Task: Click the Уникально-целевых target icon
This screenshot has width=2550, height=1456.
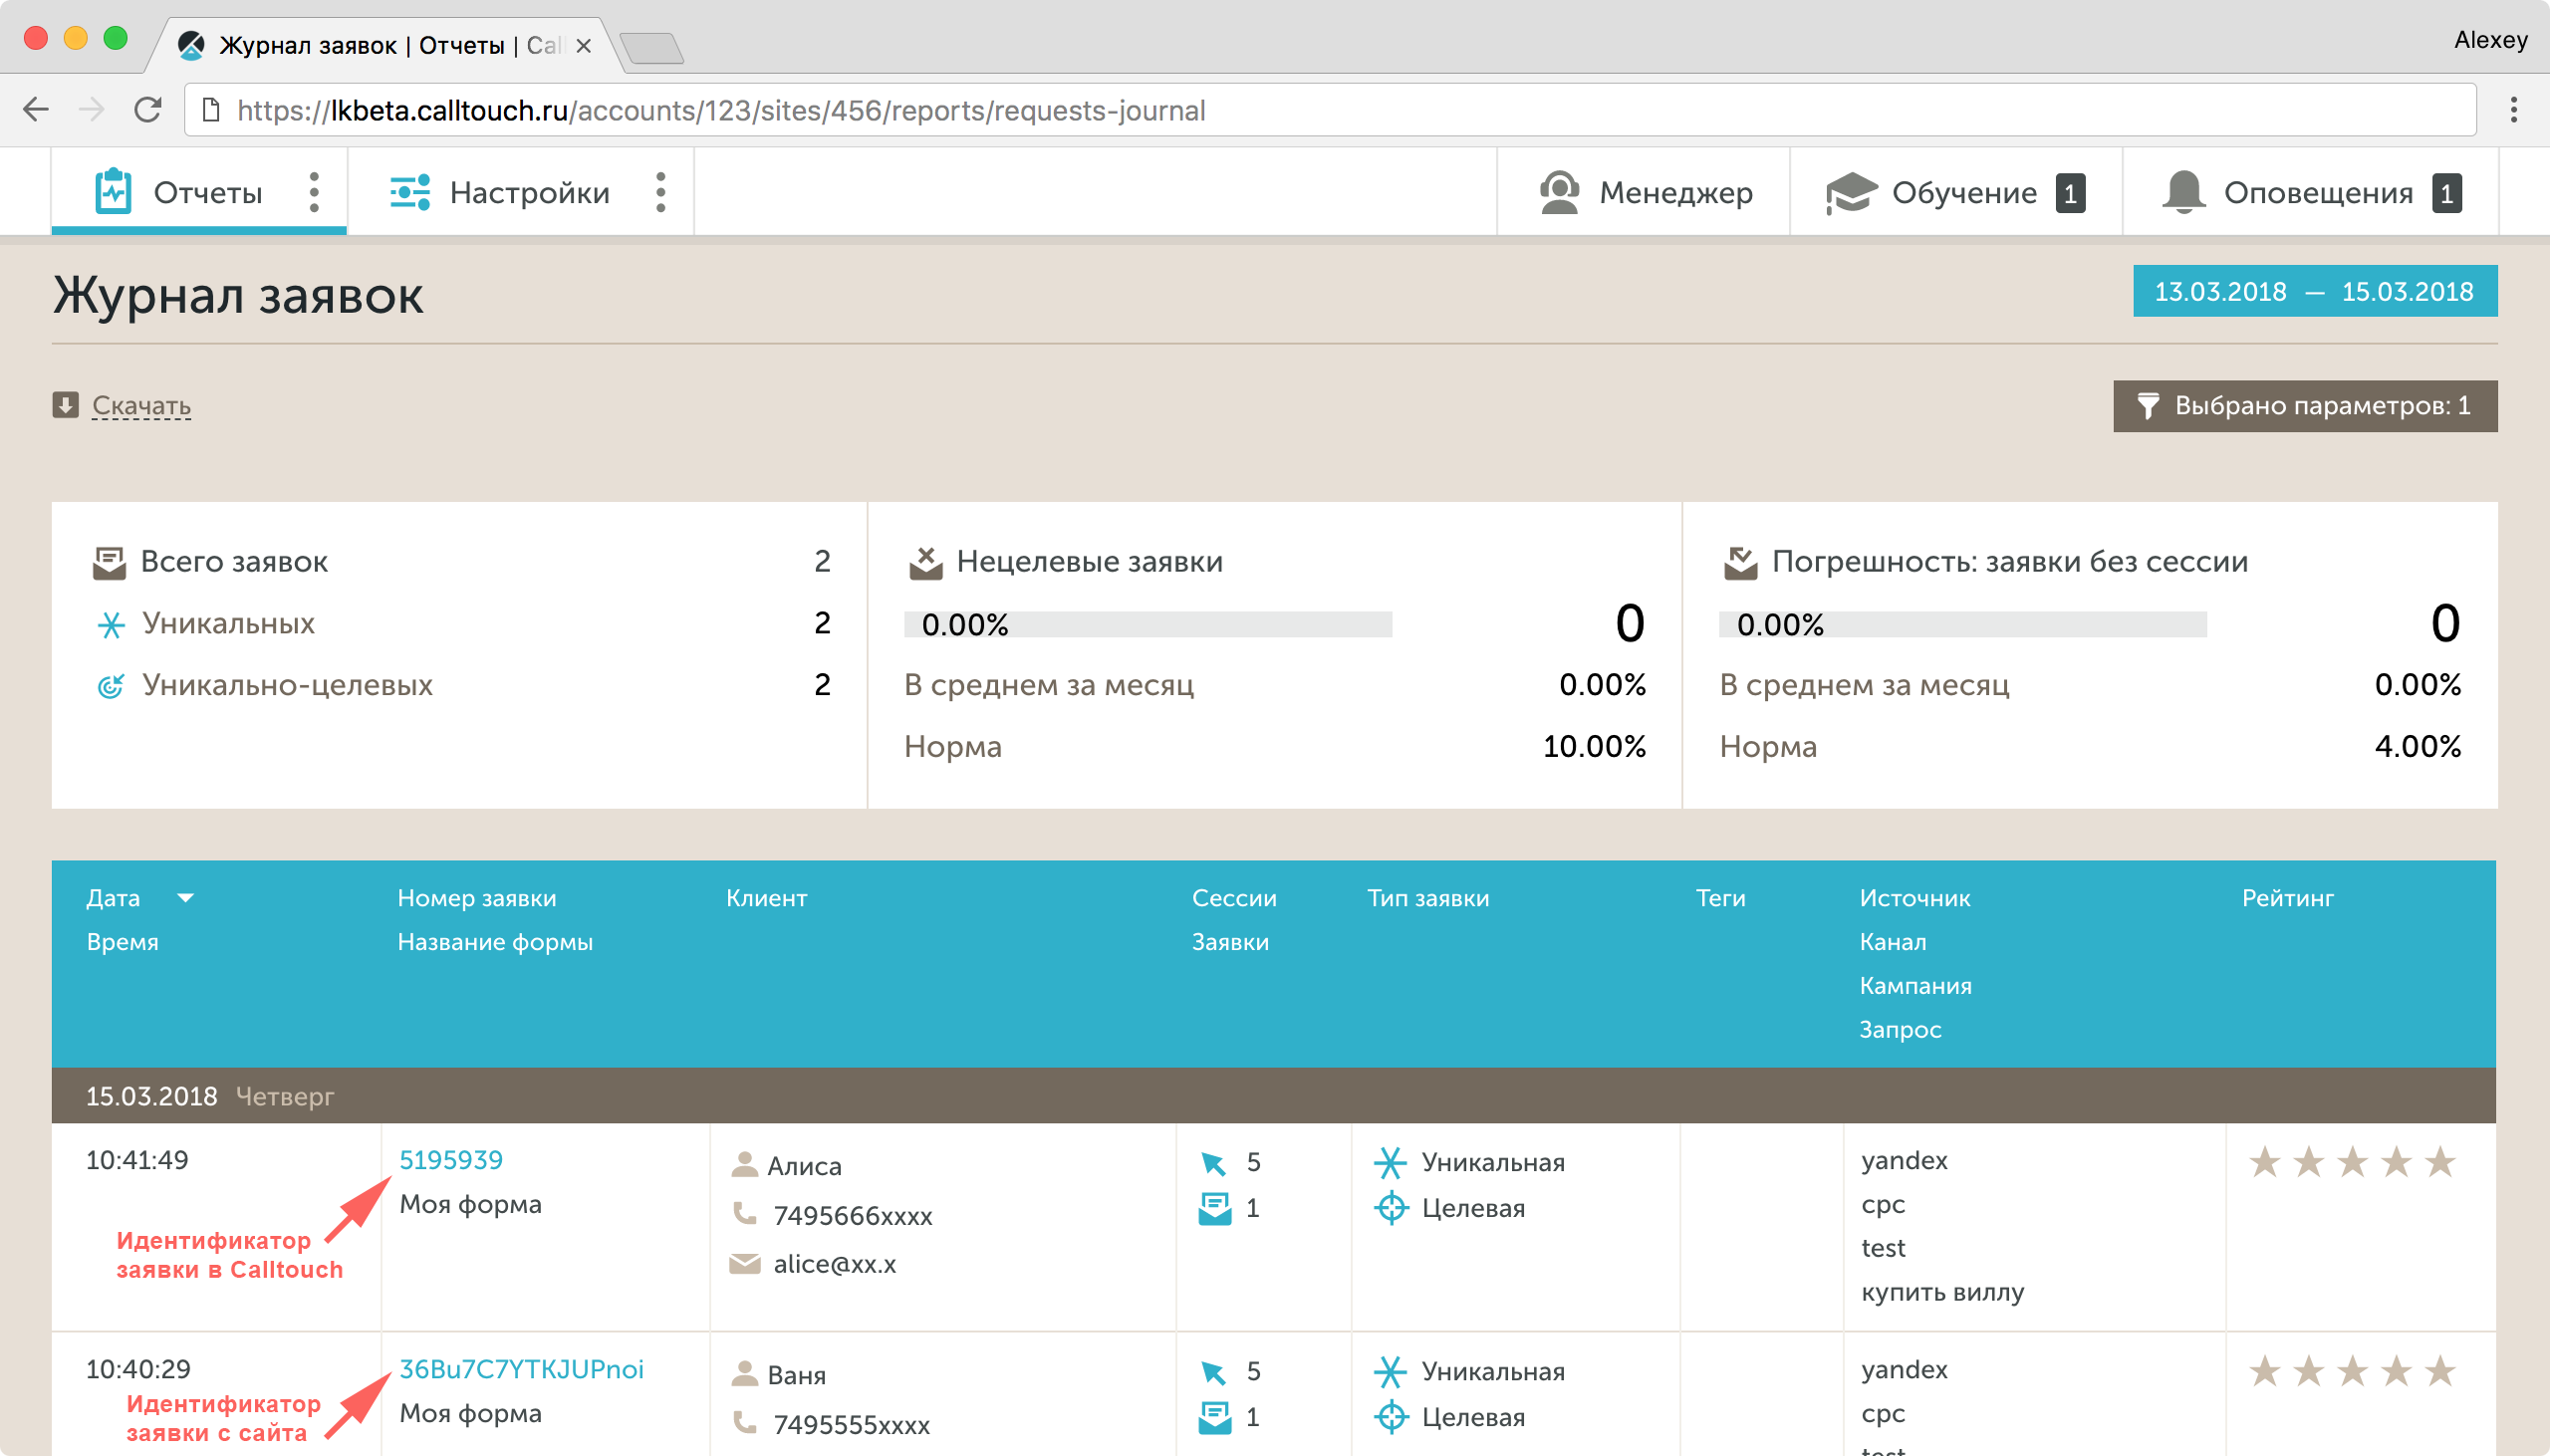Action: click(111, 686)
